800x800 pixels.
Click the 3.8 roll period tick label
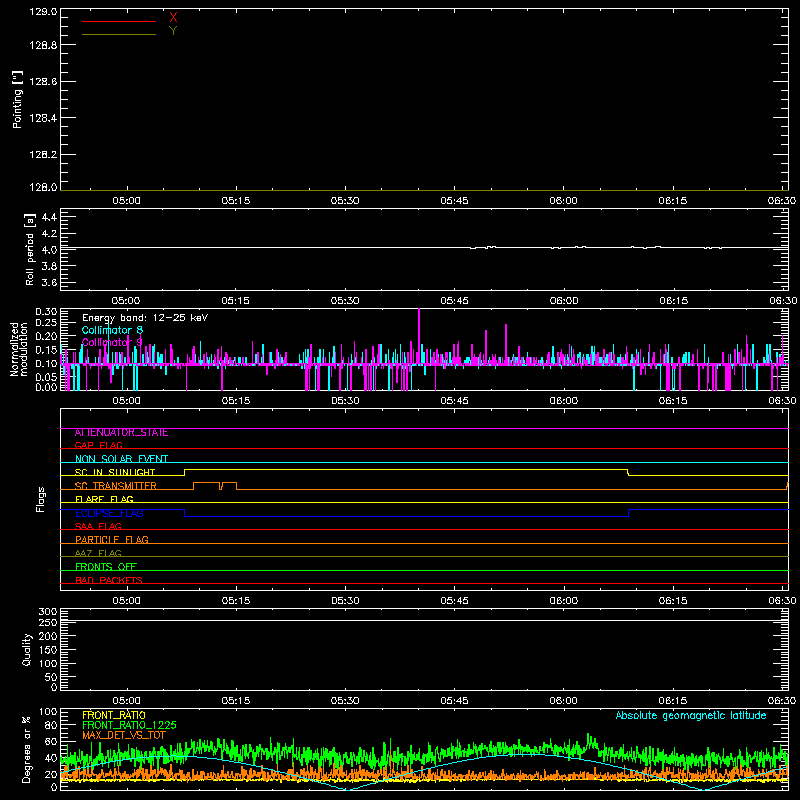click(49, 266)
